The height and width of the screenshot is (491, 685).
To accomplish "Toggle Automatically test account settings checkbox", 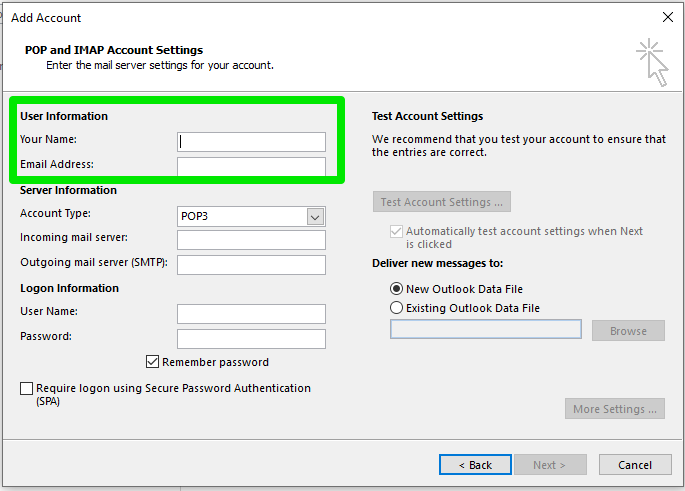I will 396,231.
